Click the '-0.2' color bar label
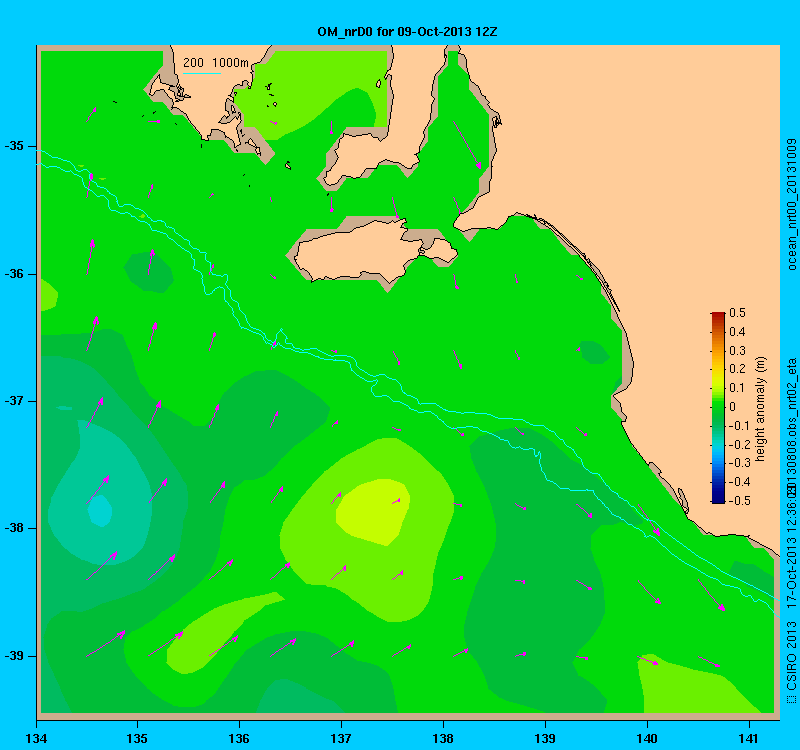 click(738, 444)
